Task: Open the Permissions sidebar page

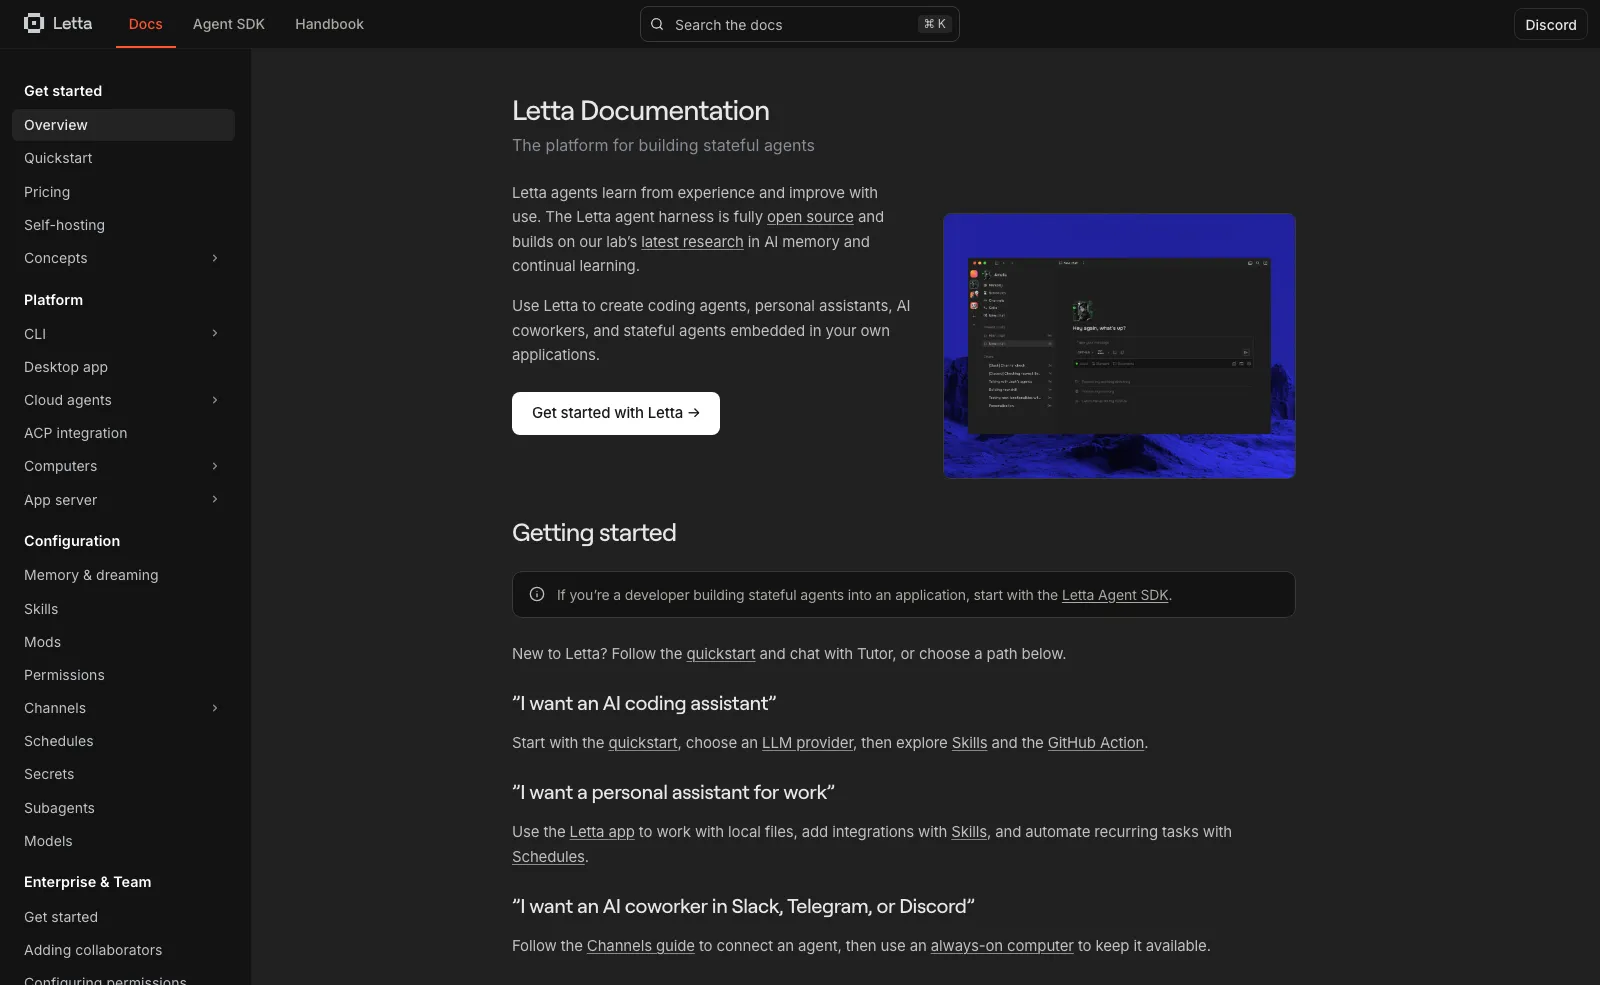Action: point(64,675)
